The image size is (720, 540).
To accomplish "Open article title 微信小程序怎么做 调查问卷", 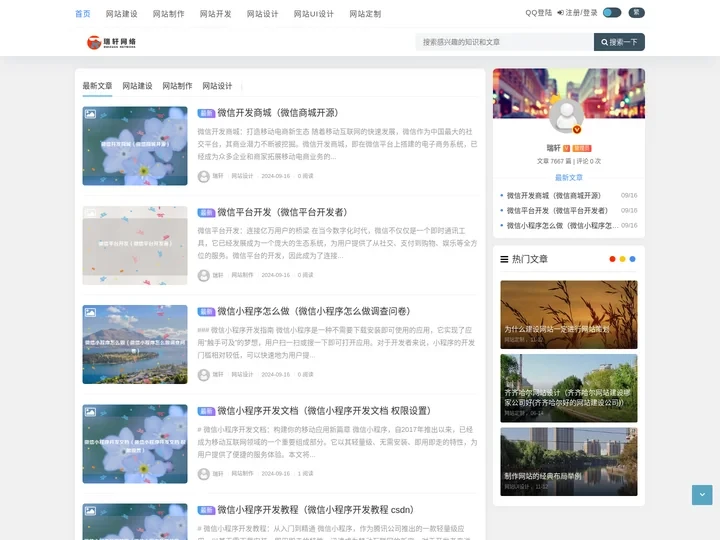I will coord(314,311).
